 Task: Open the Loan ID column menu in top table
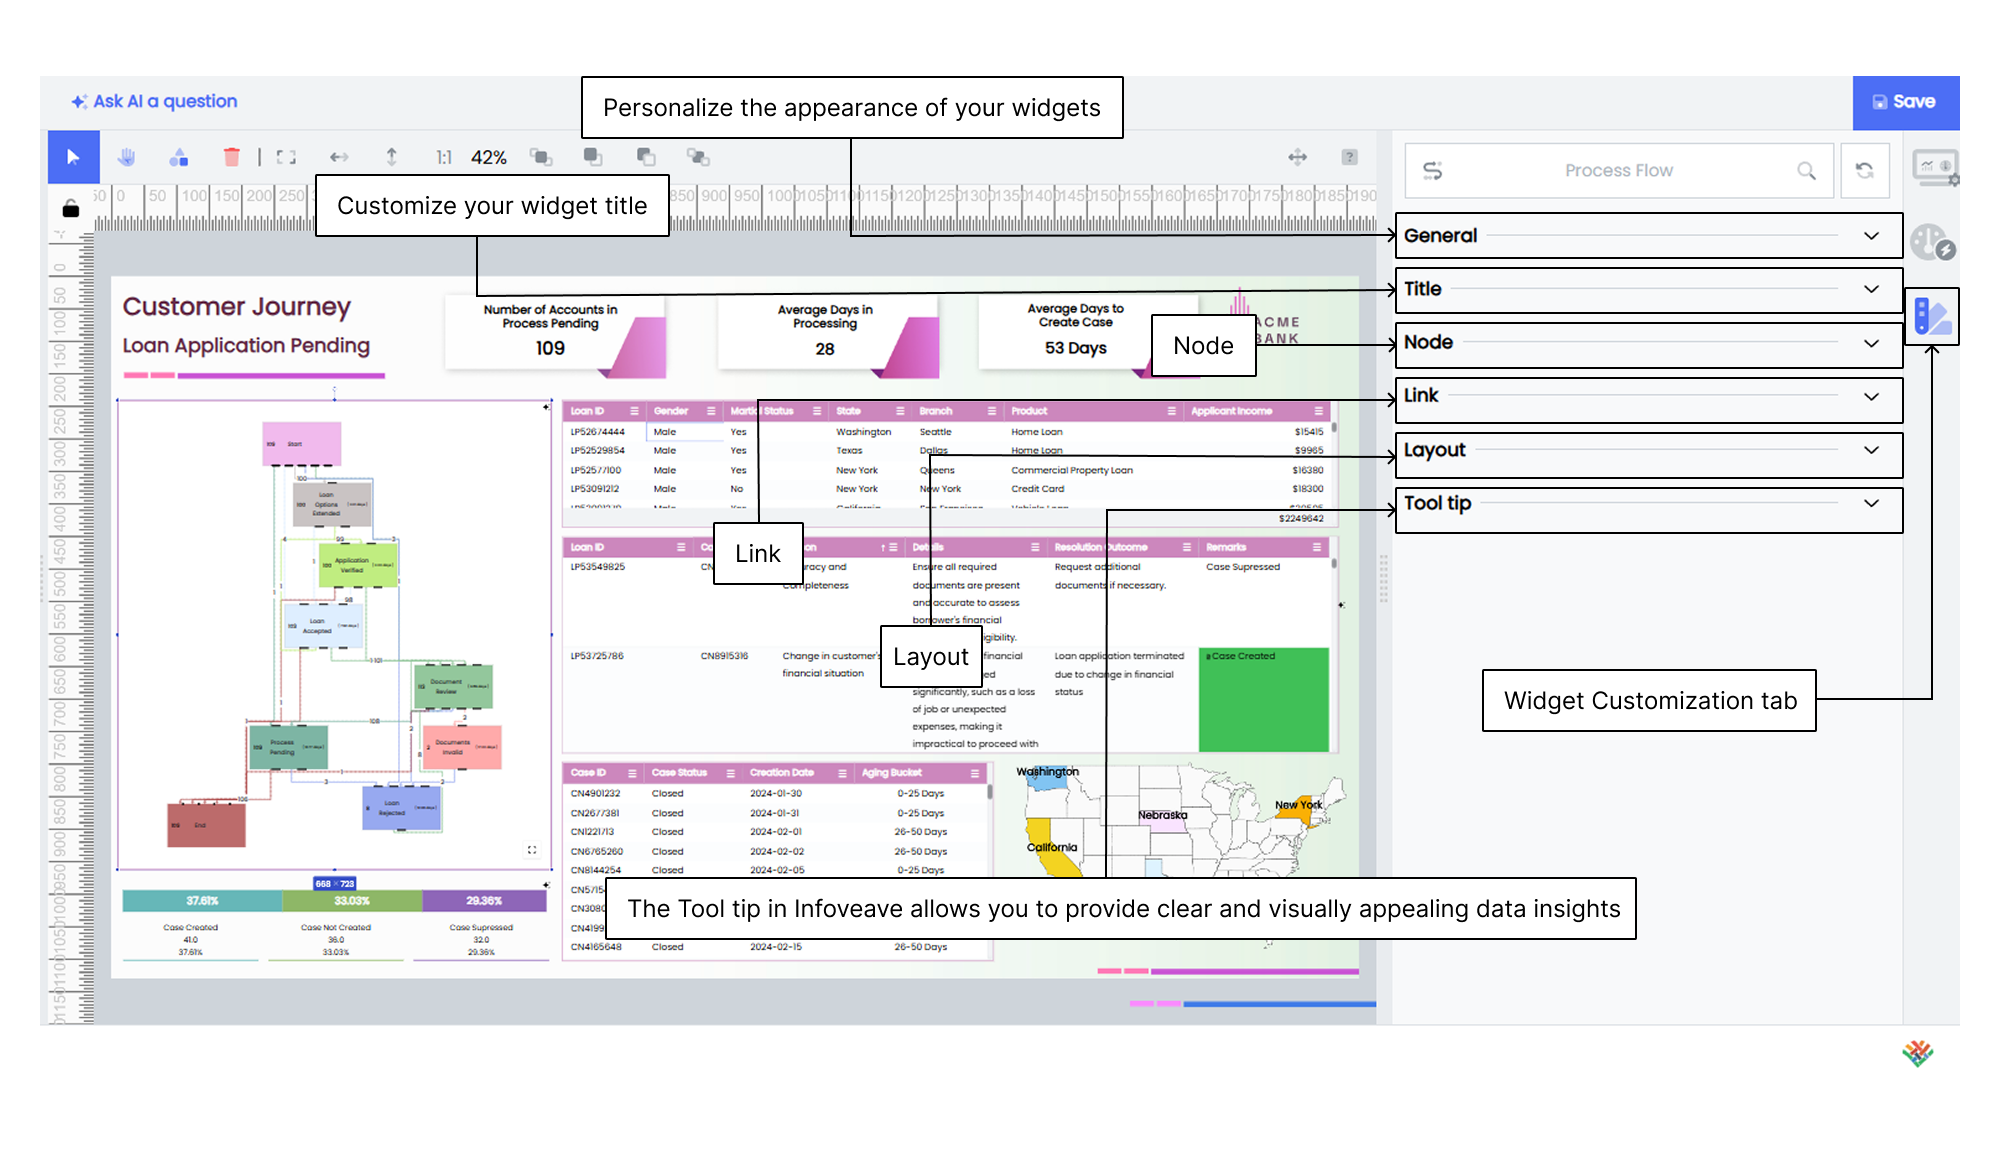click(x=634, y=411)
